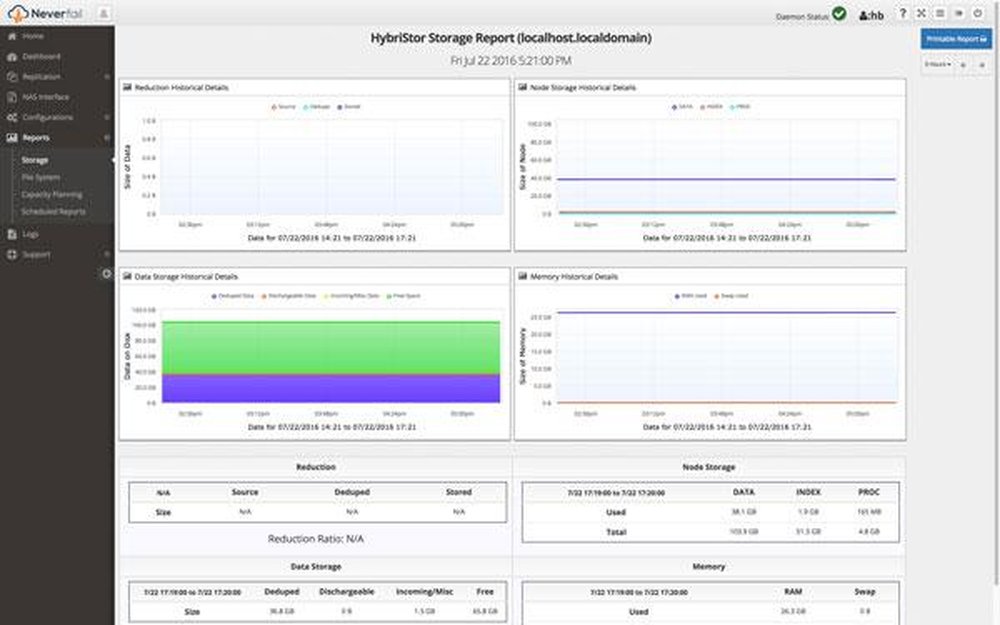Toggle INDEX series in Node Storage legend
This screenshot has width=1000, height=625.
click(x=711, y=107)
